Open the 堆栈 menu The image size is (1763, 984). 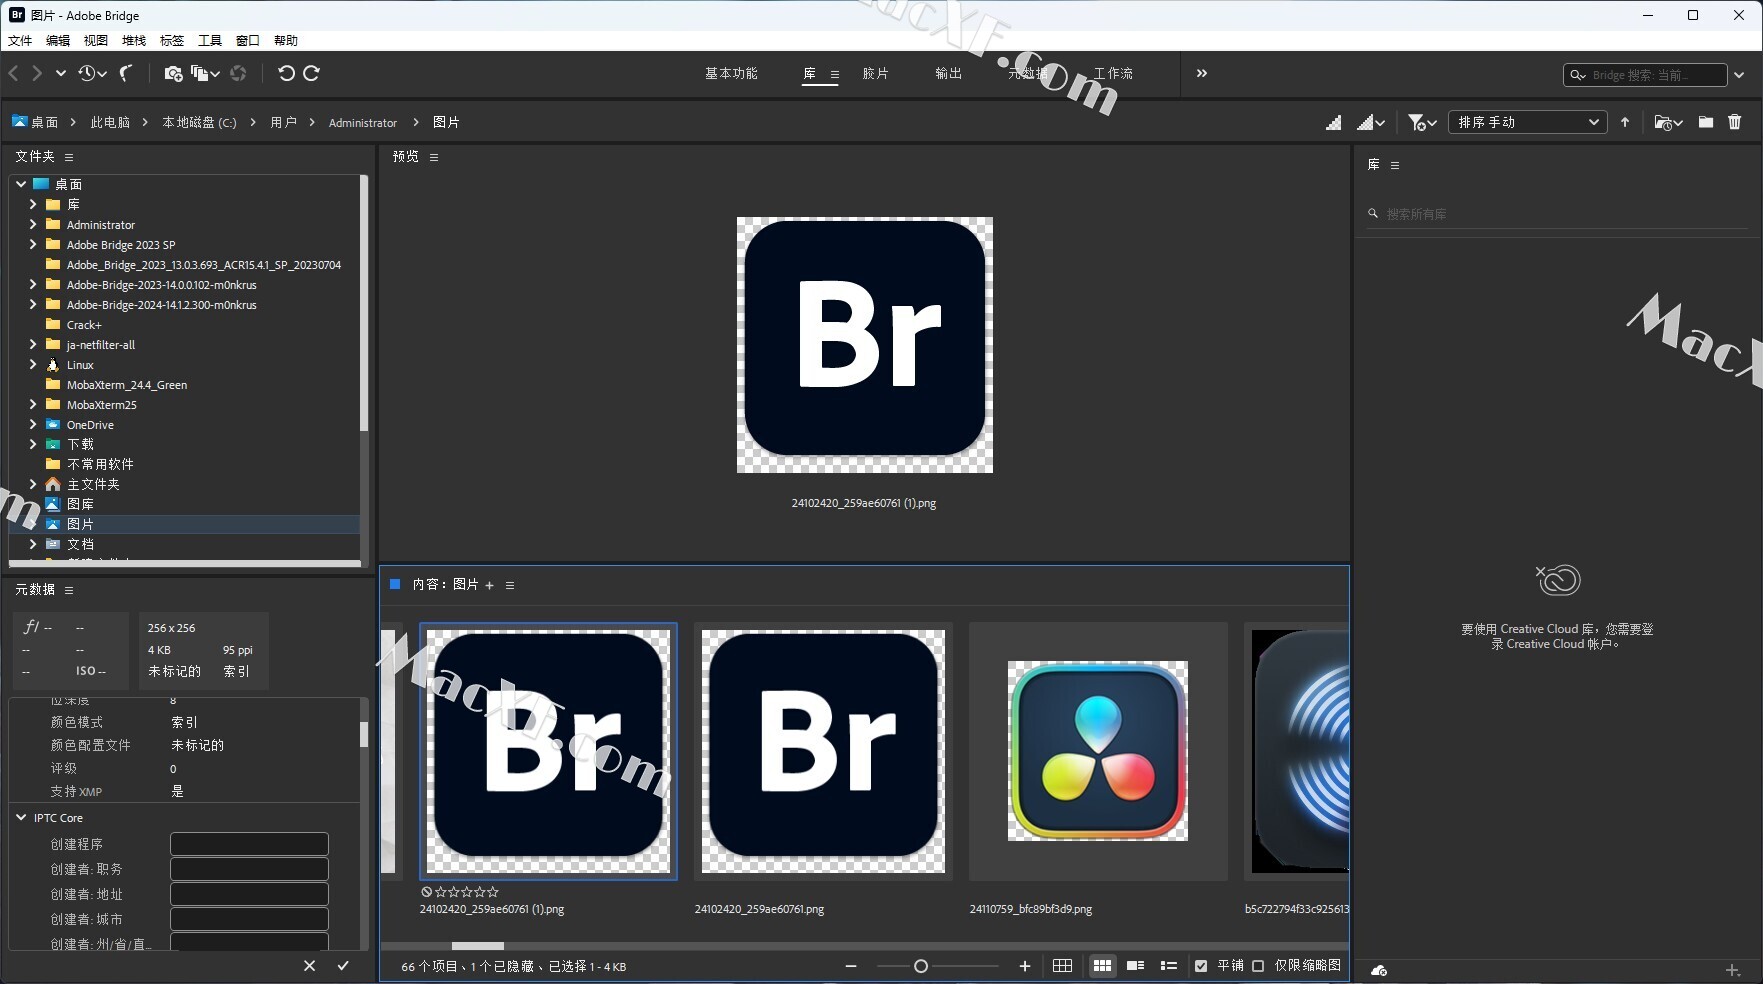pos(134,40)
